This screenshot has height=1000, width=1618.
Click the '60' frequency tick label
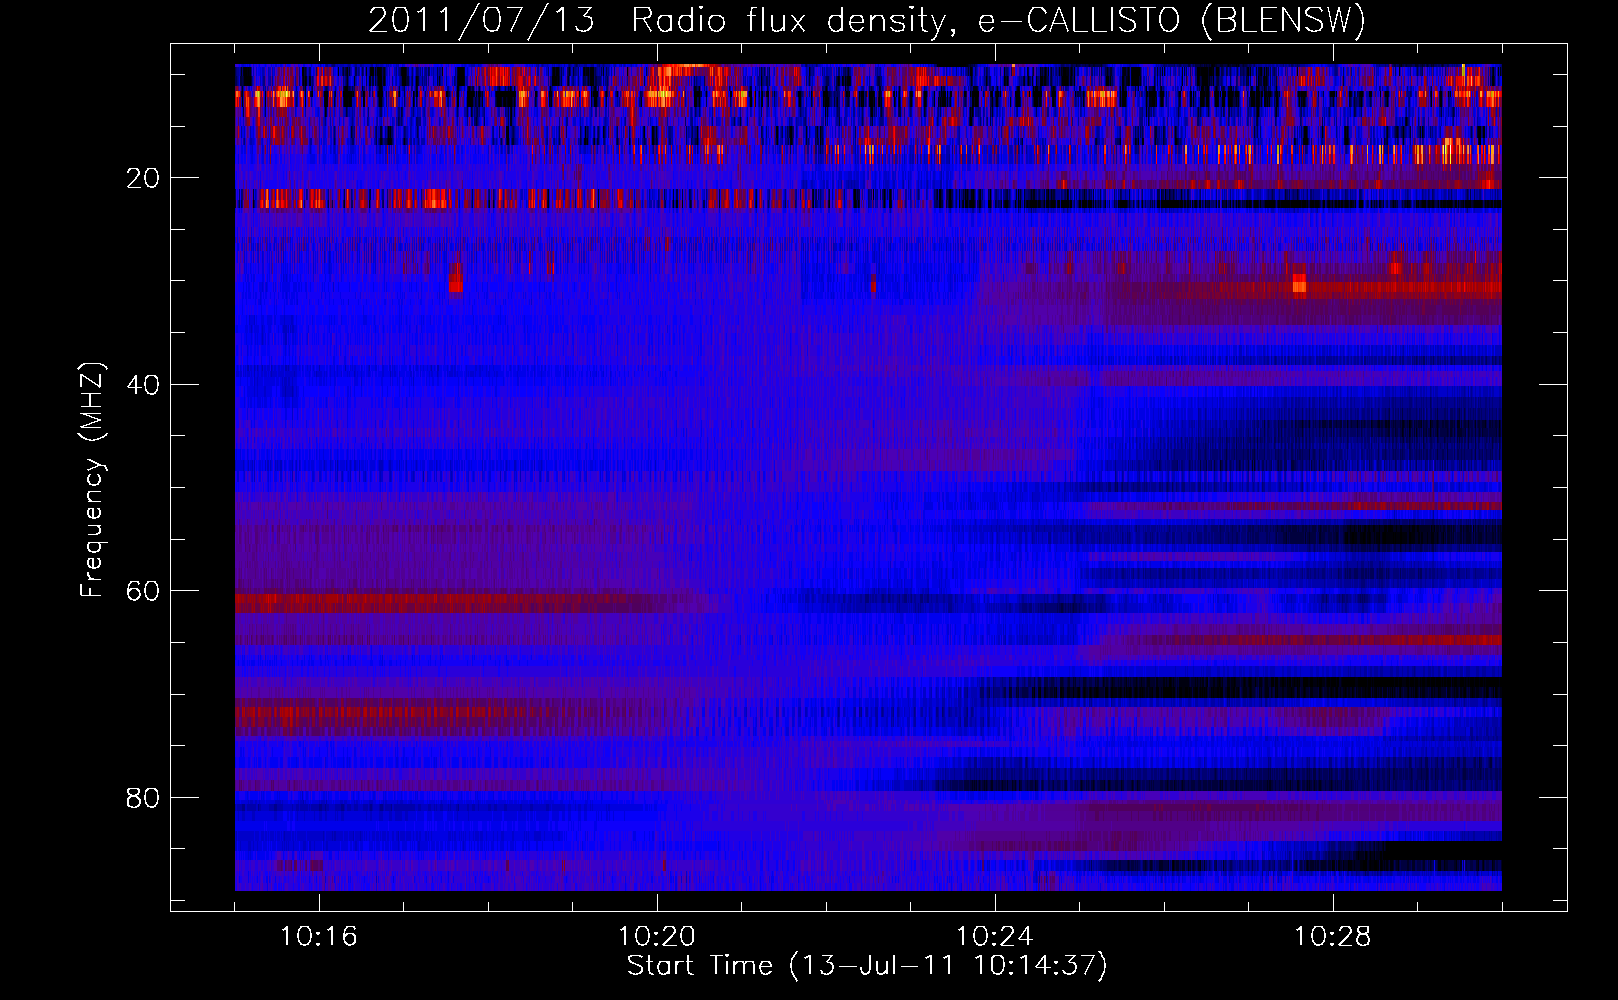tap(144, 591)
